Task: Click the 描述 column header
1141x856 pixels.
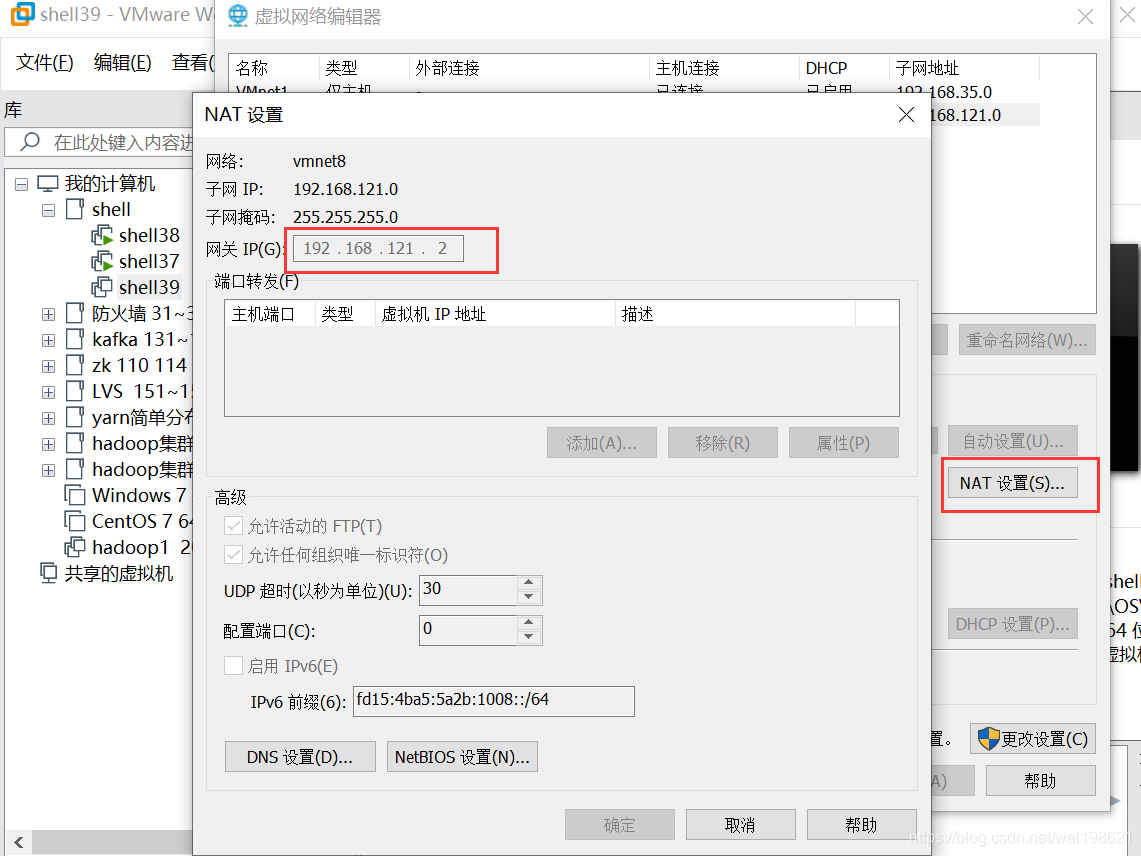Action: pos(735,314)
